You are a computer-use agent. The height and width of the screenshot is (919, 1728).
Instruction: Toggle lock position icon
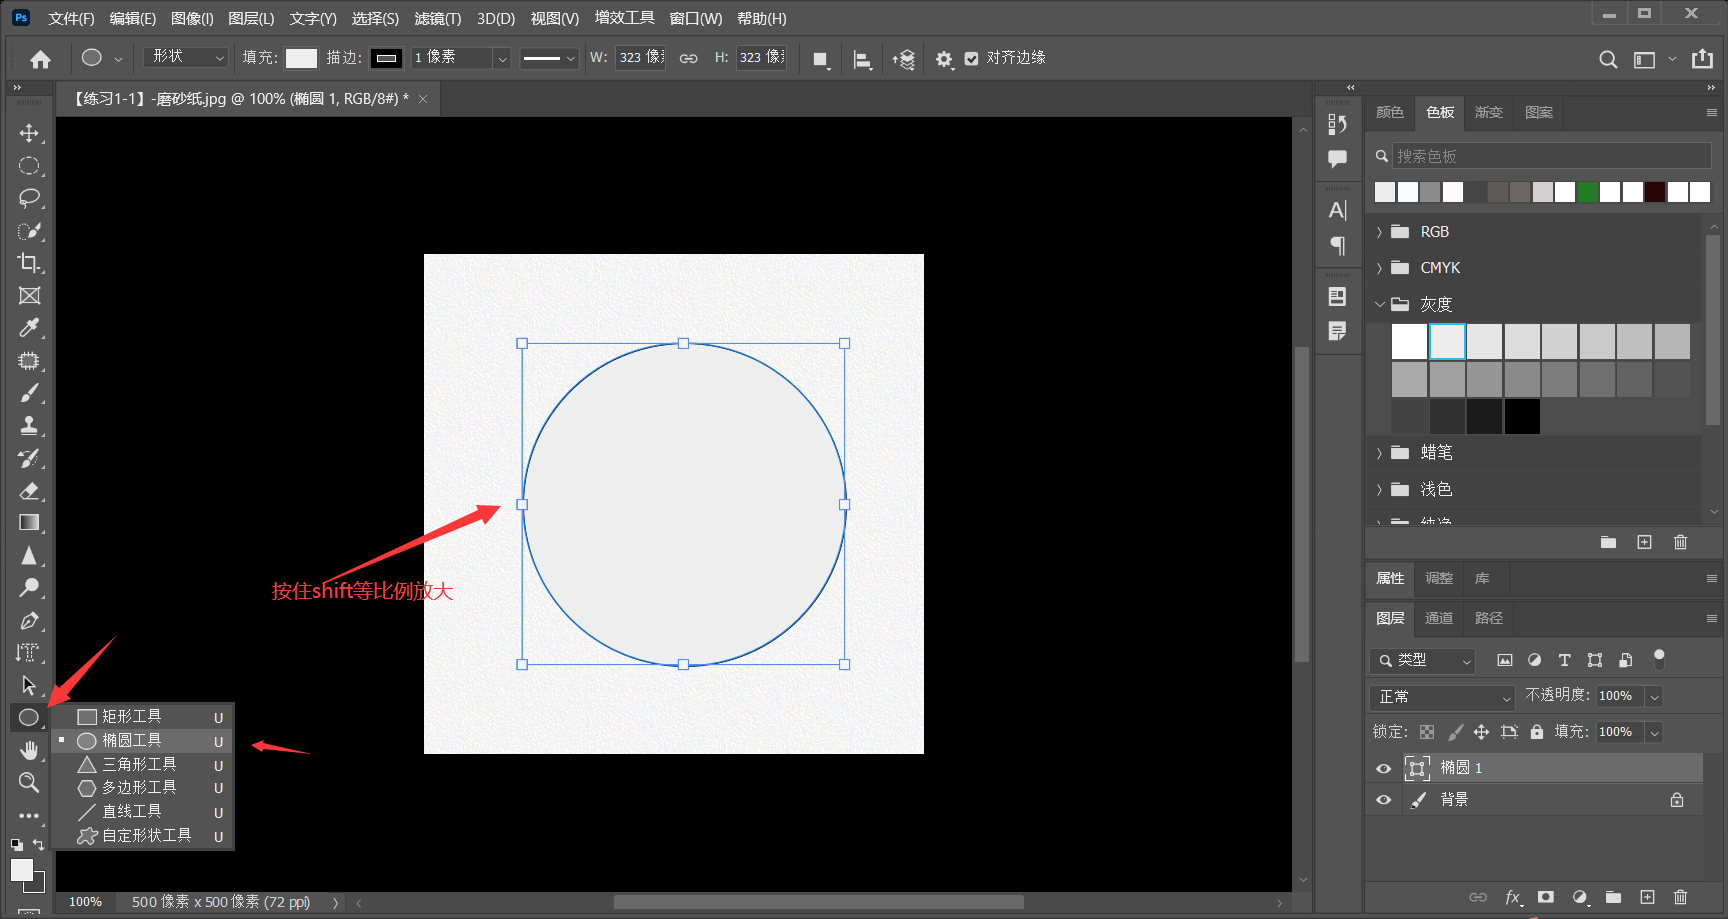coord(1481,732)
